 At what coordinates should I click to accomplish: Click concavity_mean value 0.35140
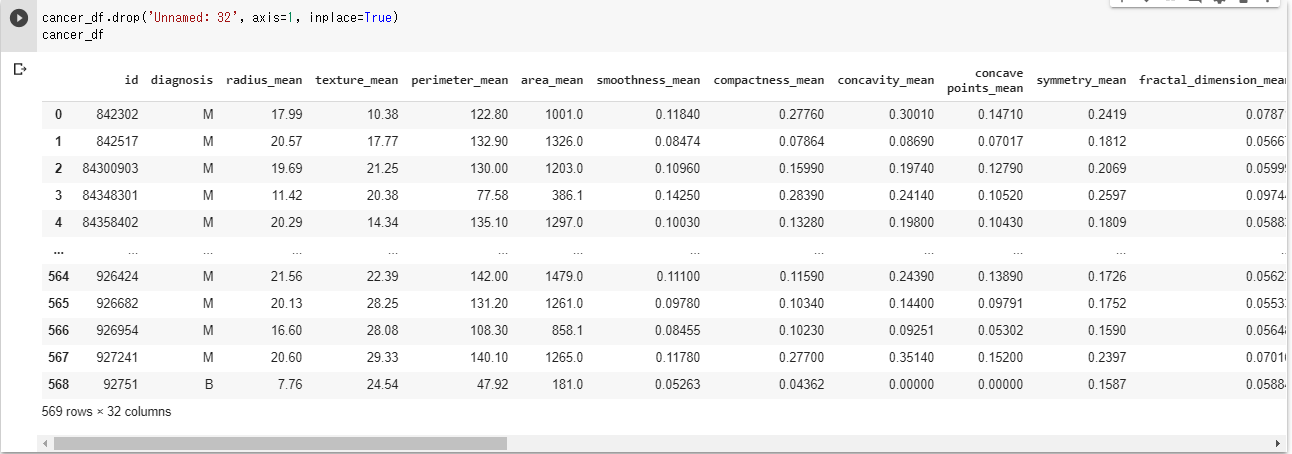pos(912,357)
